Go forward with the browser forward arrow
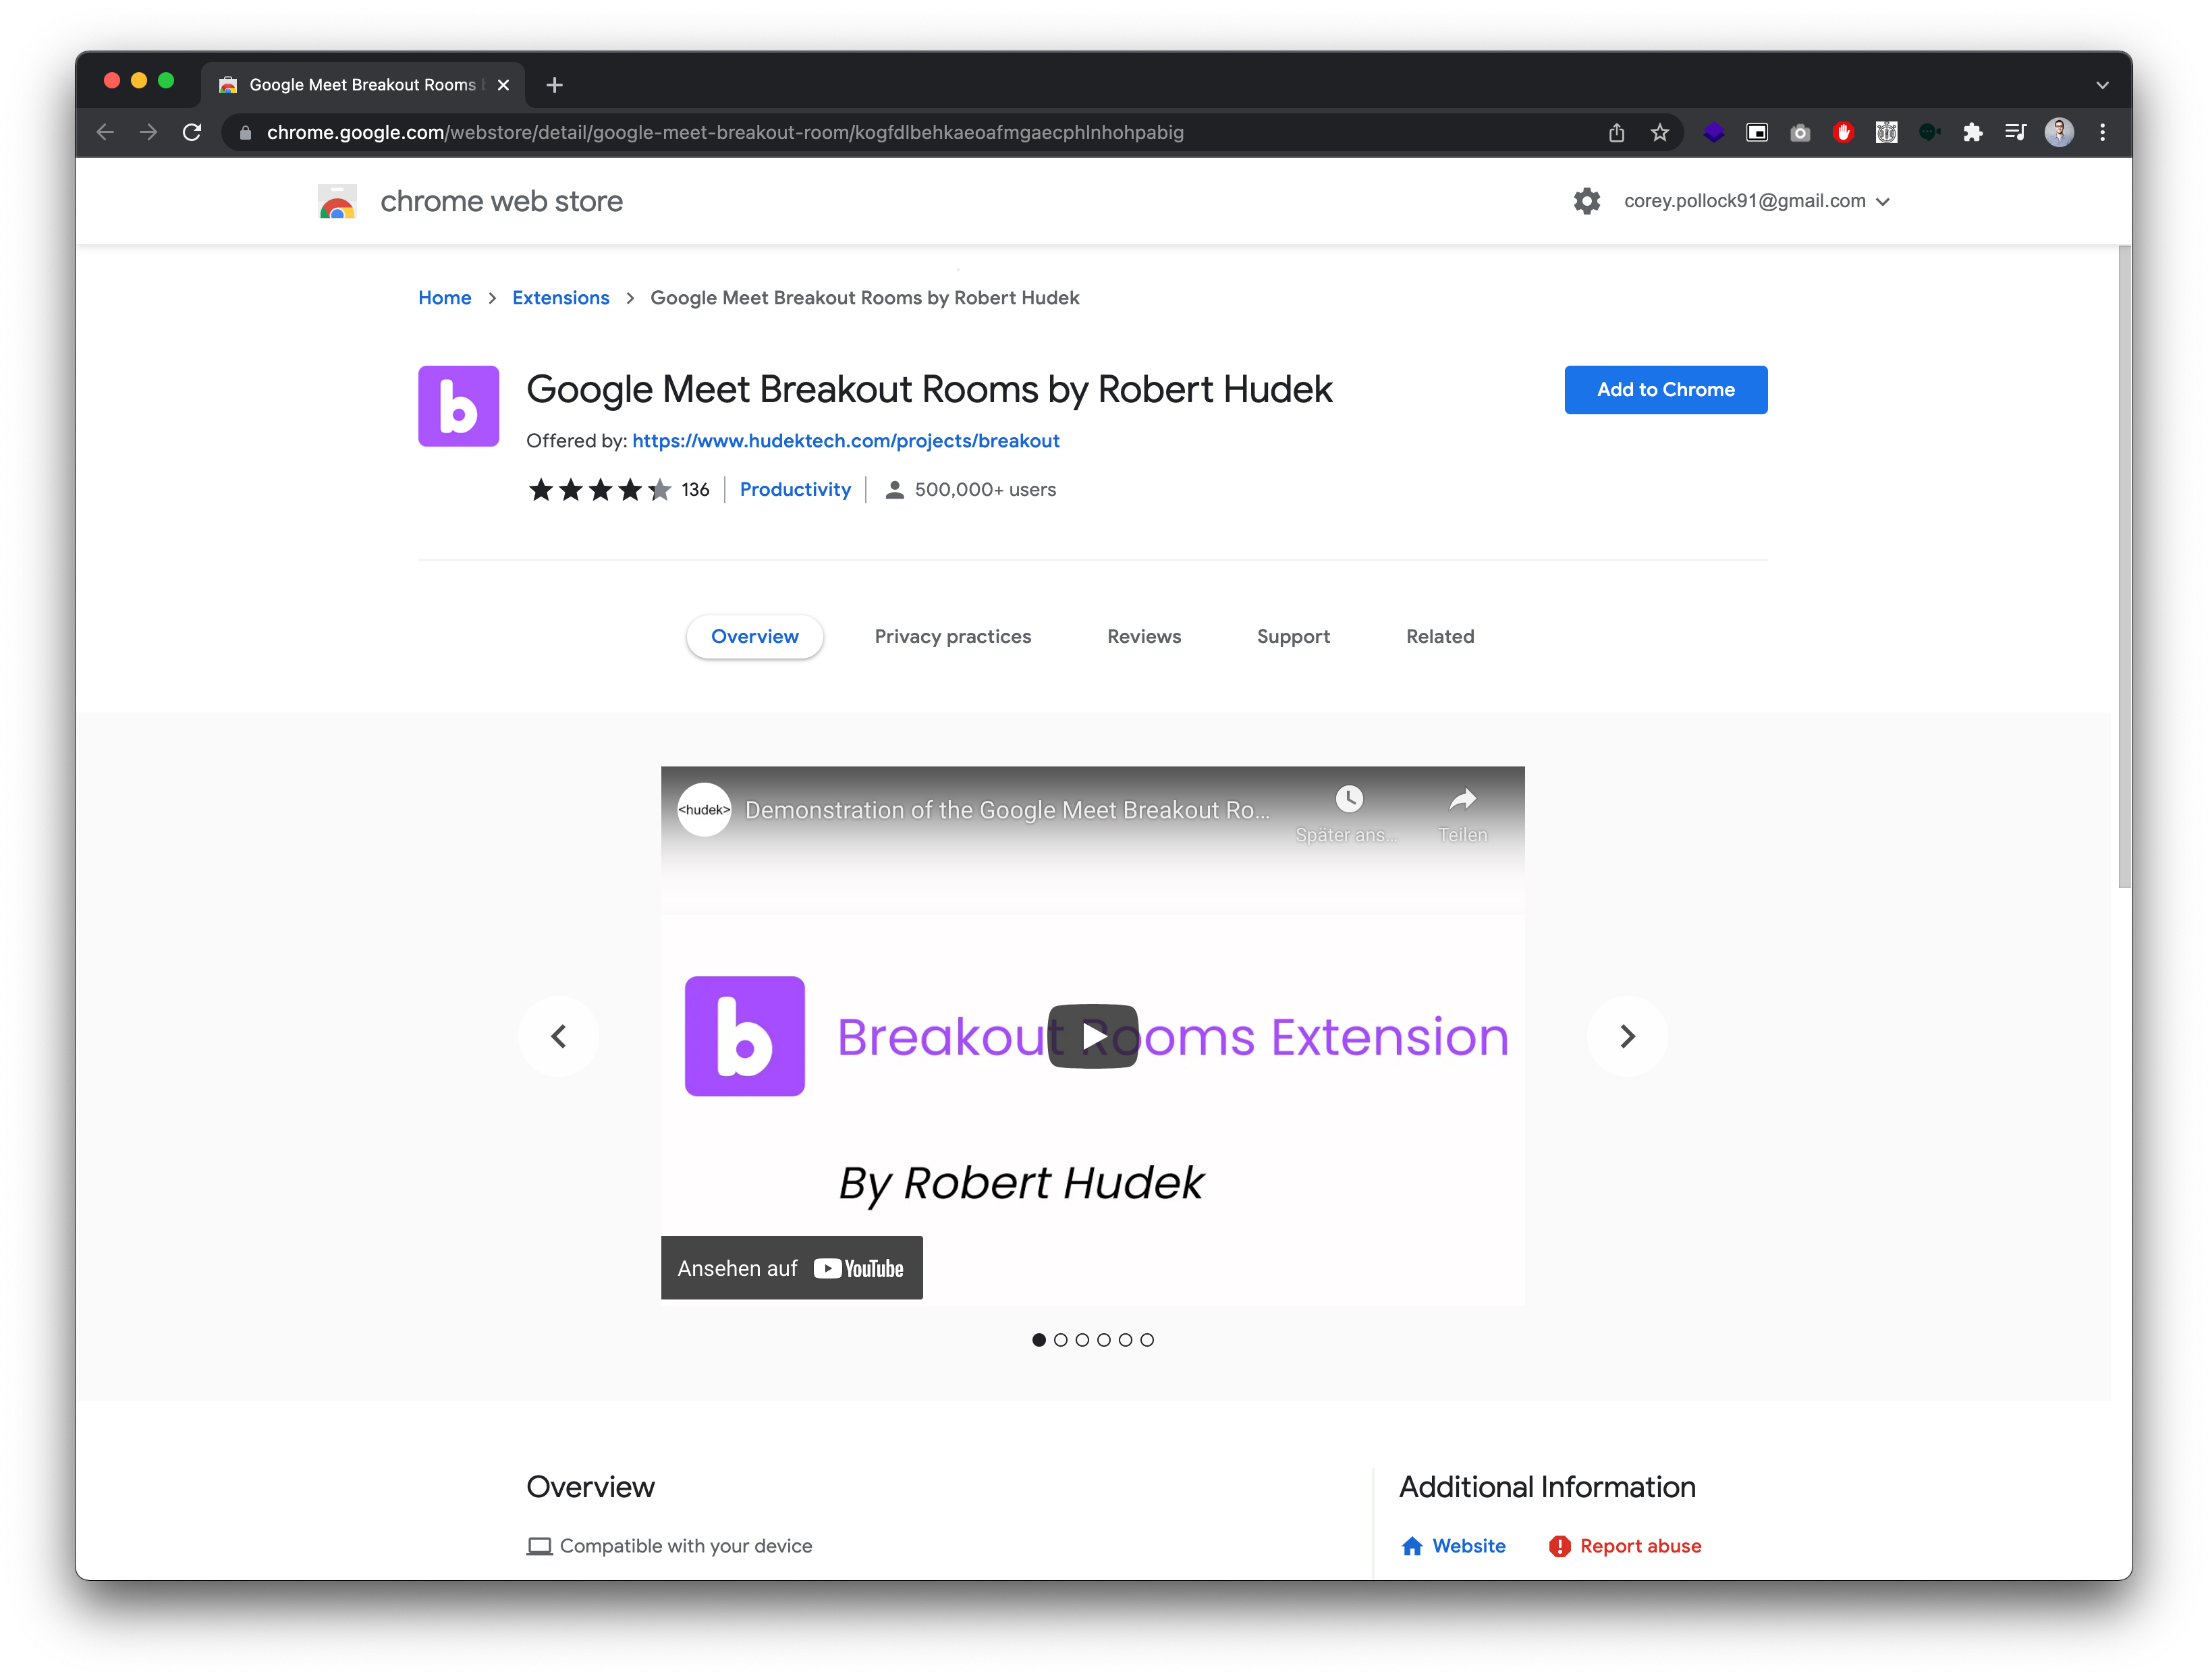This screenshot has width=2208, height=1680. click(148, 132)
